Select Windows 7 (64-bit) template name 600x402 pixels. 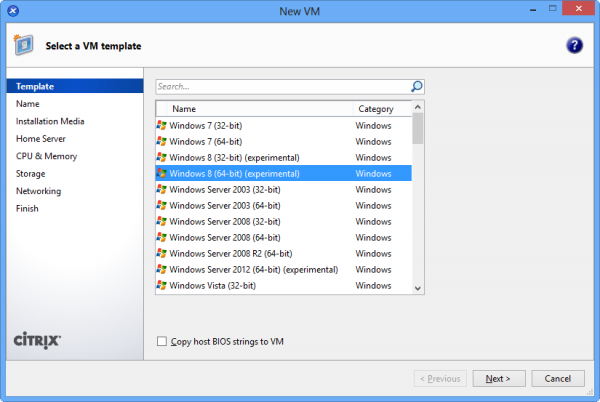point(205,142)
